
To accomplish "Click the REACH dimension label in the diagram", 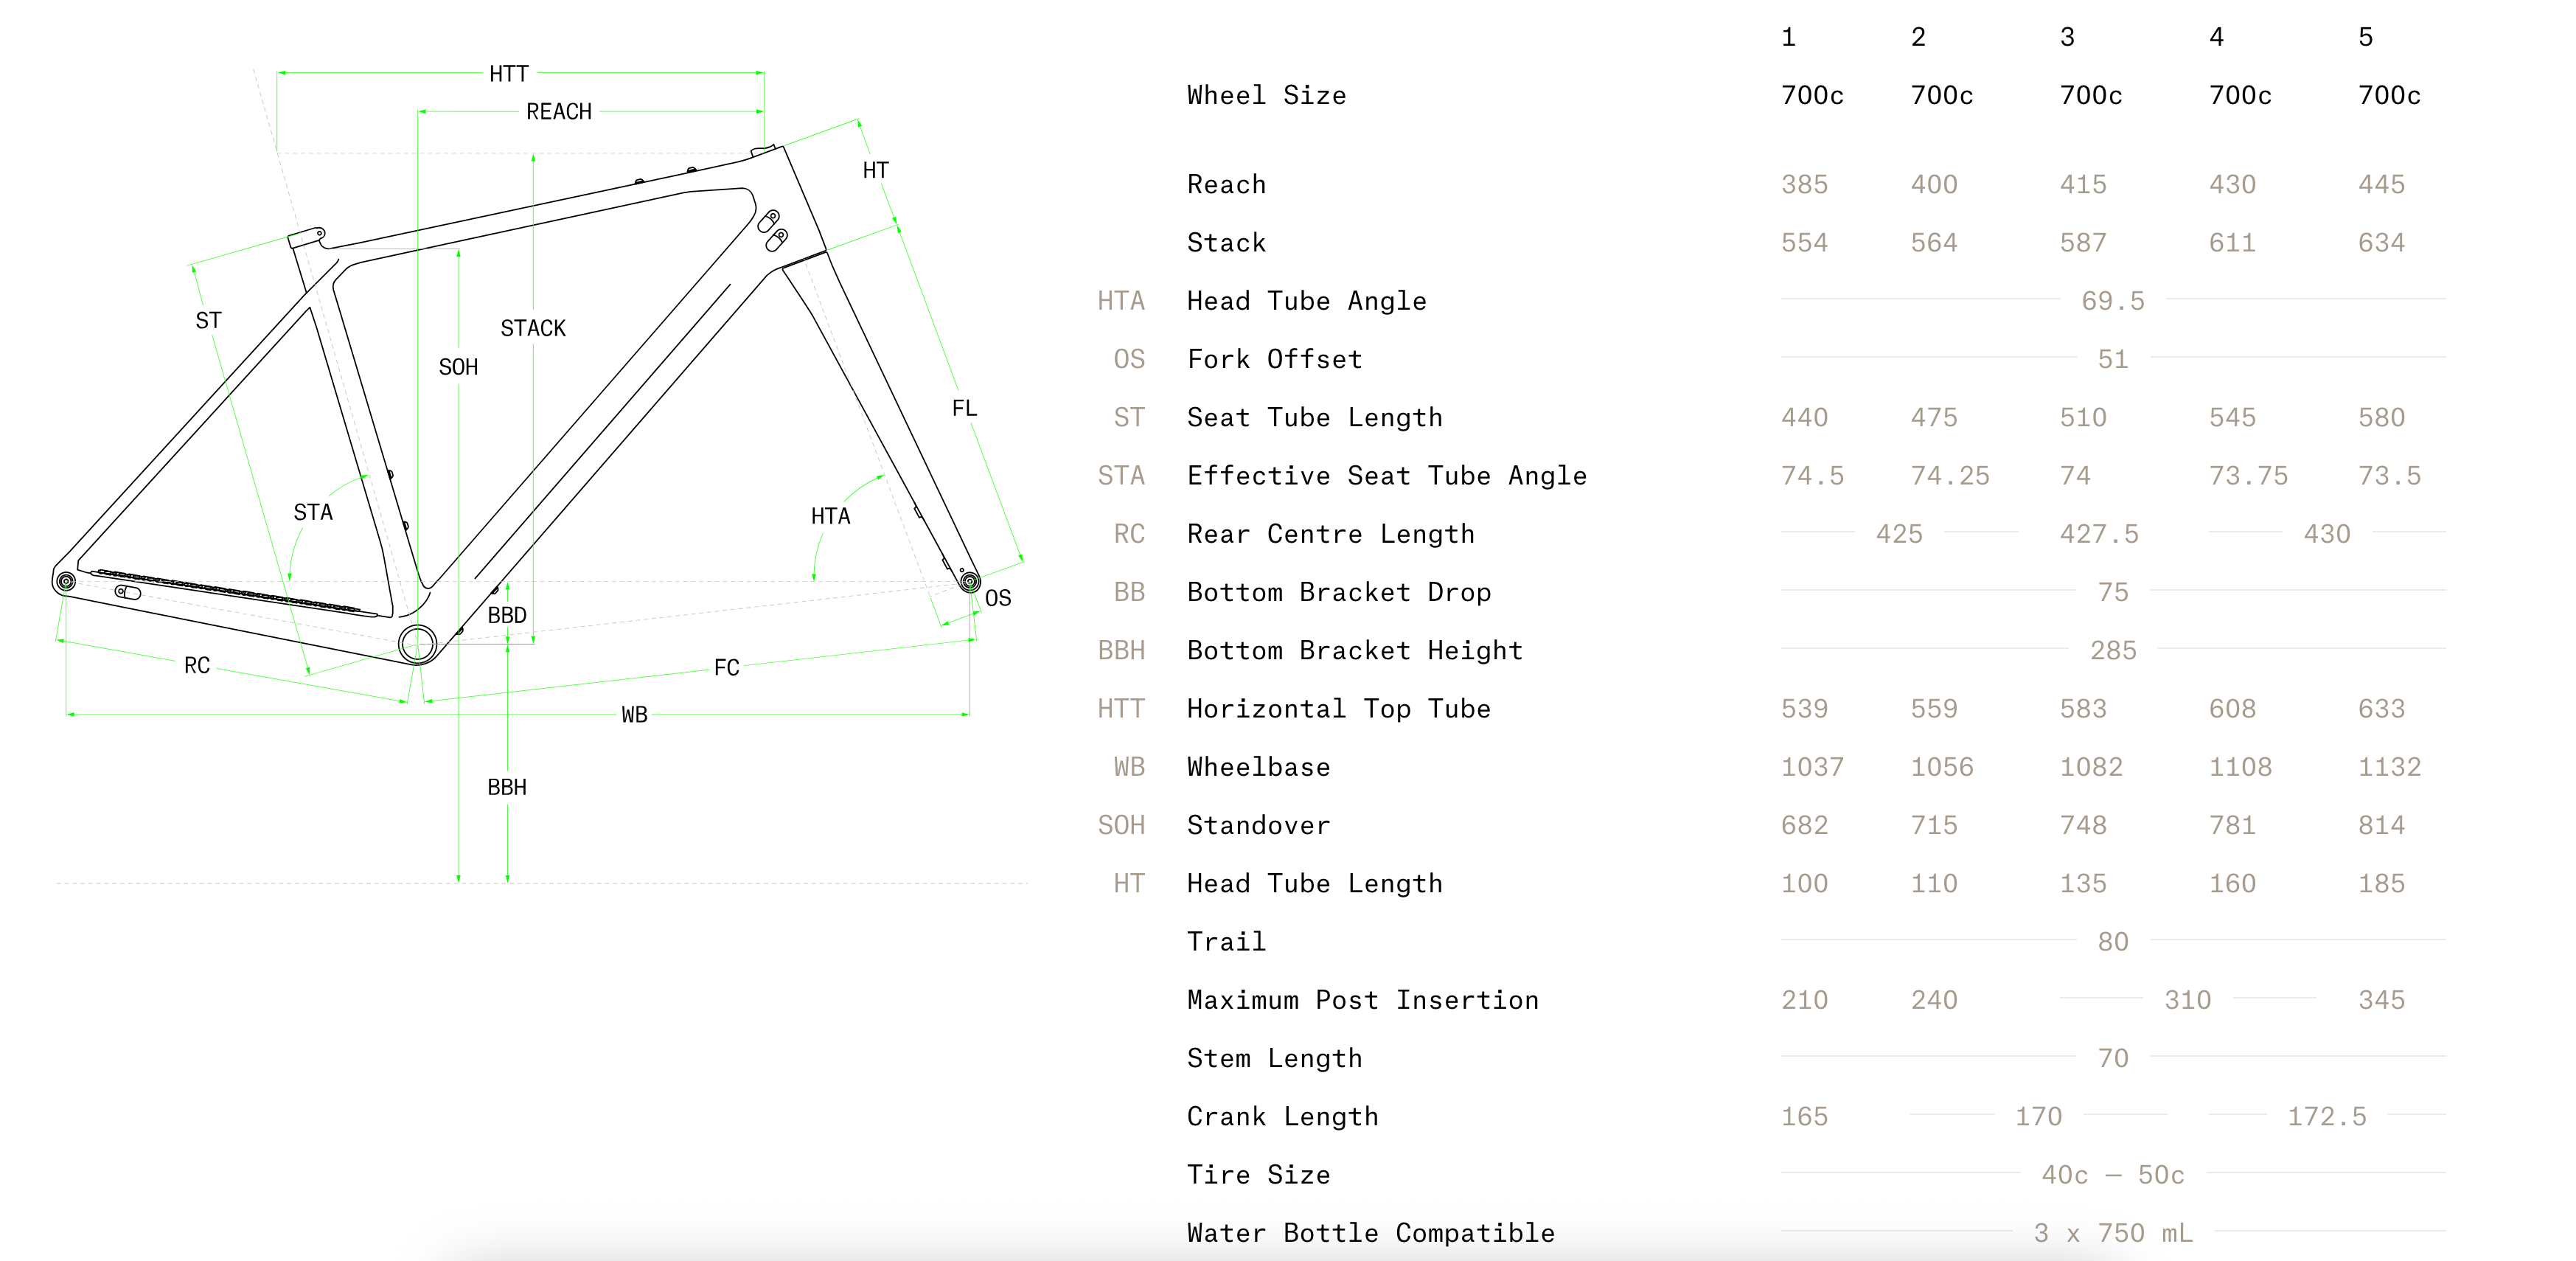I will click(559, 112).
